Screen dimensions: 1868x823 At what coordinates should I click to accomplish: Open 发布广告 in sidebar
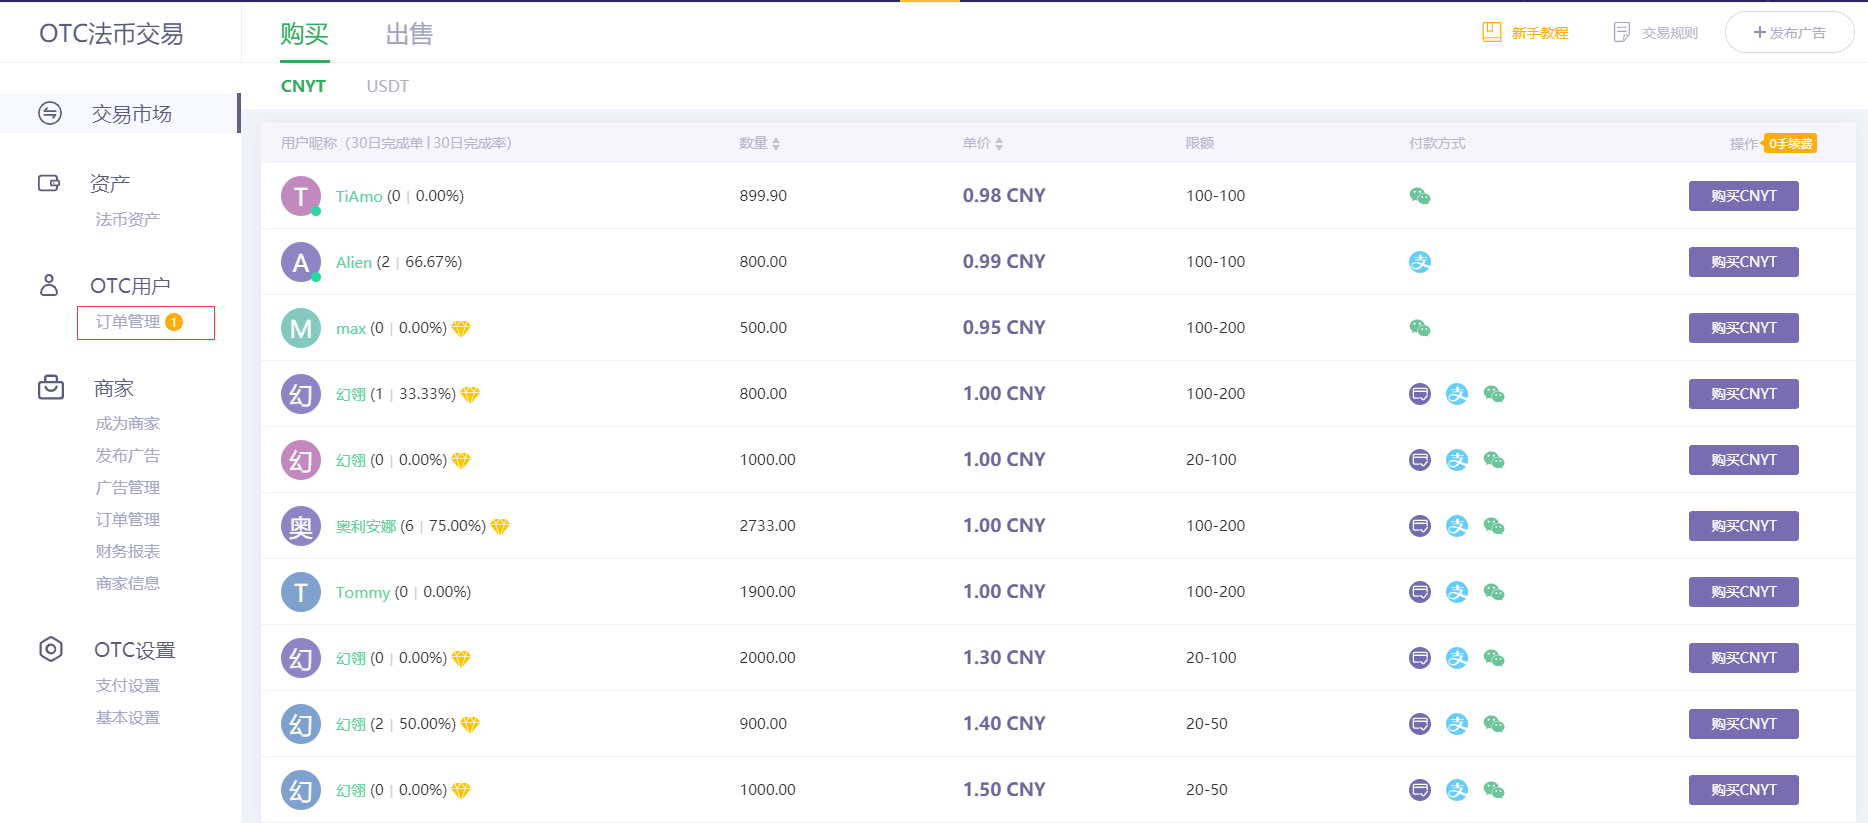click(x=127, y=455)
